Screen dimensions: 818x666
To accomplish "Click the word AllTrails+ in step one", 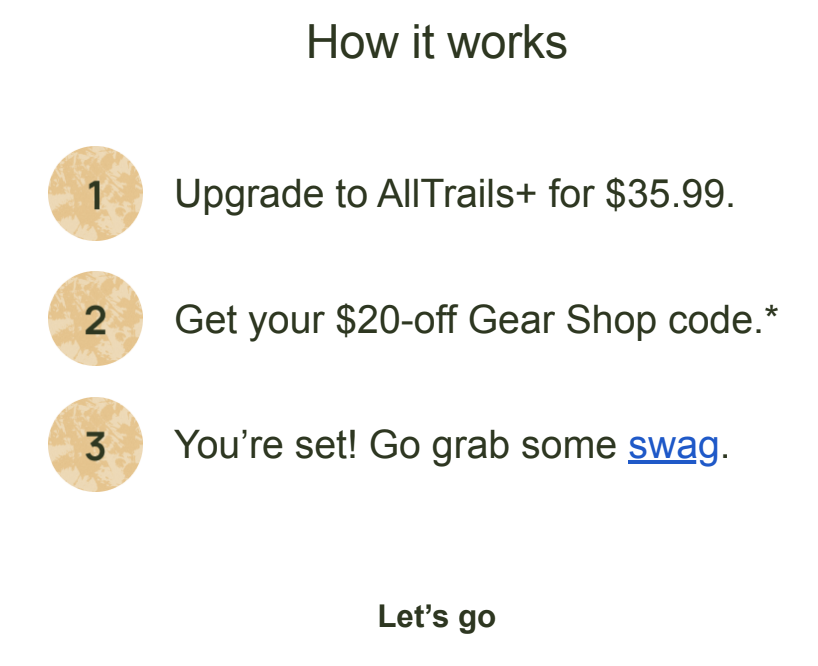I will (x=456, y=193).
